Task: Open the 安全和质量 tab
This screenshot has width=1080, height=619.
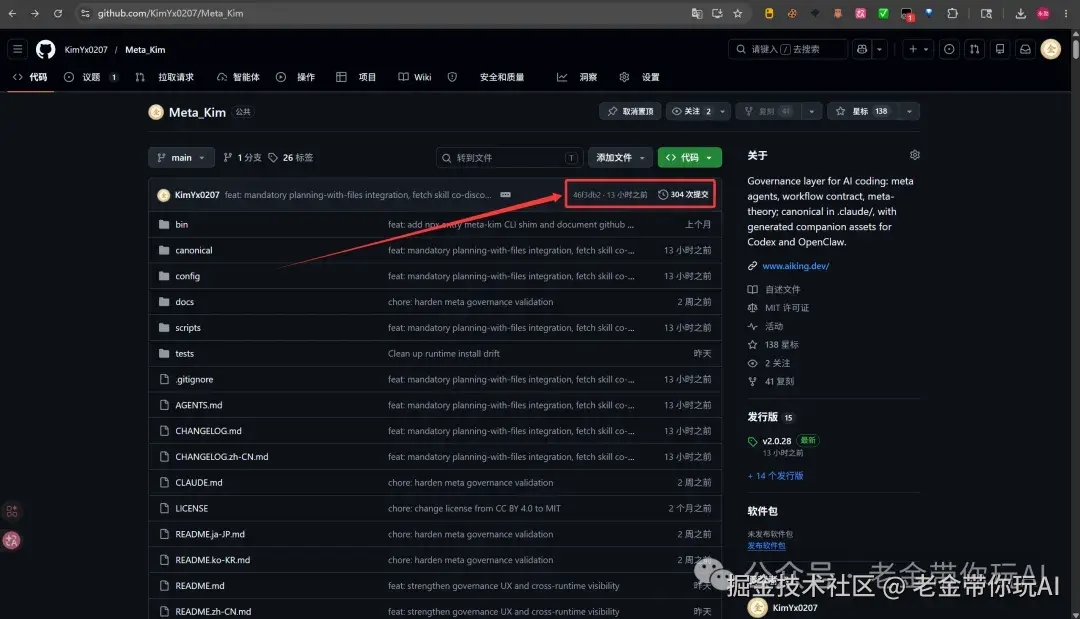Action: pyautogui.click(x=486, y=77)
